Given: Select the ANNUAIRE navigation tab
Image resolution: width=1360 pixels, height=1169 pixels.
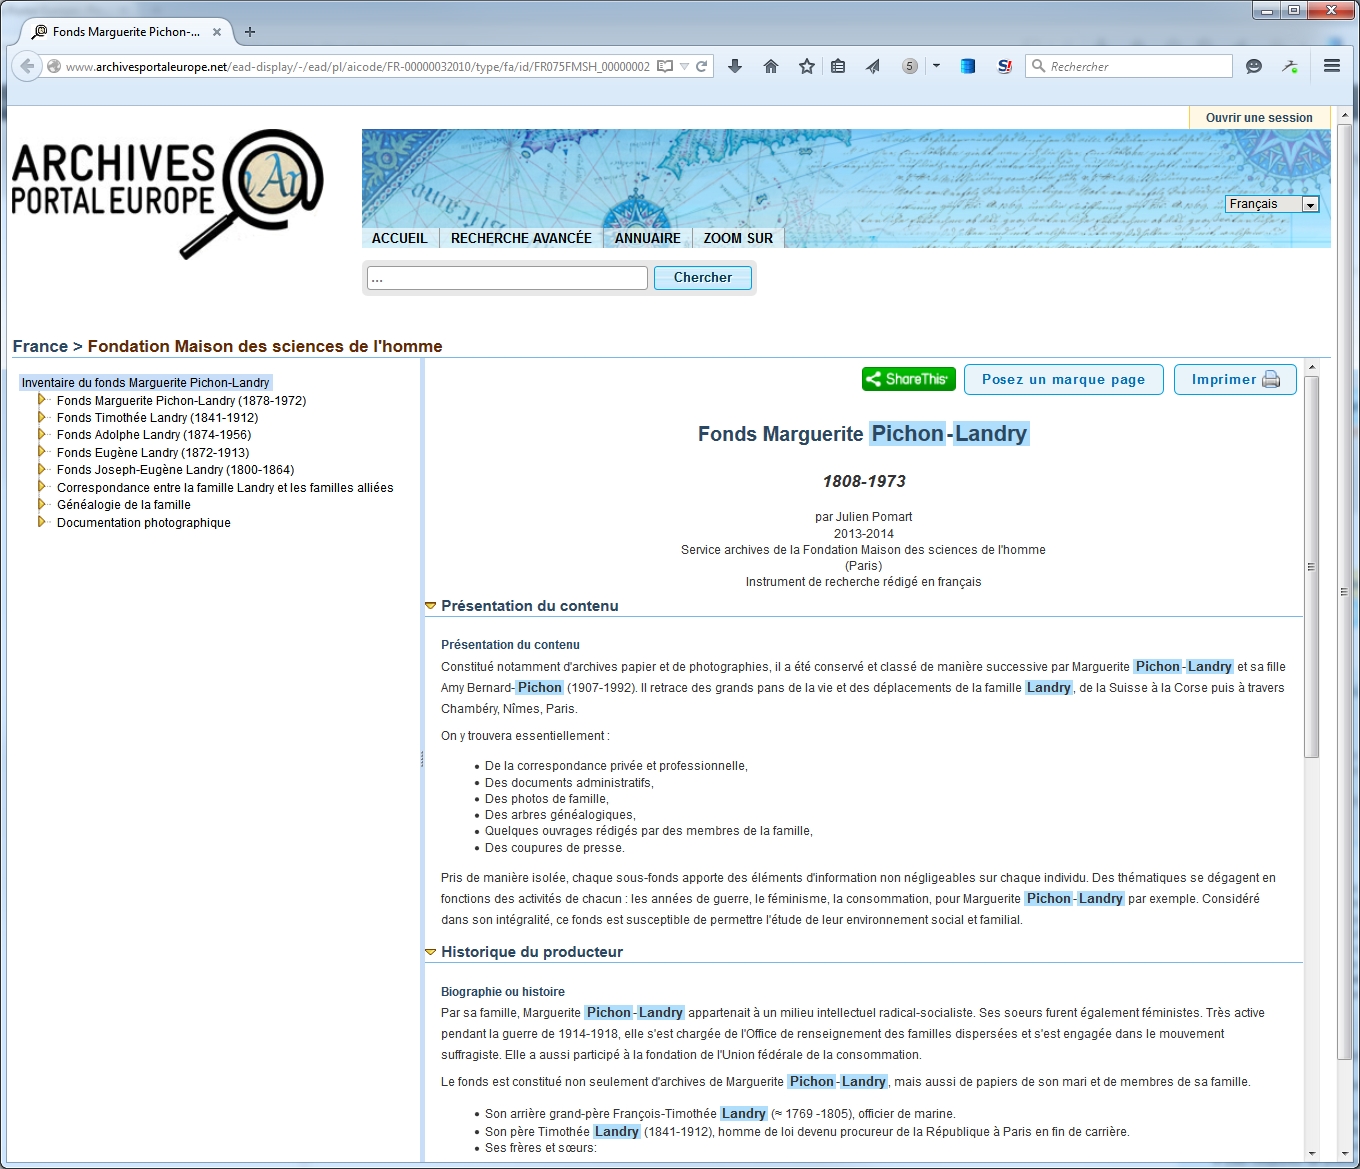Looking at the screenshot, I should (x=647, y=238).
